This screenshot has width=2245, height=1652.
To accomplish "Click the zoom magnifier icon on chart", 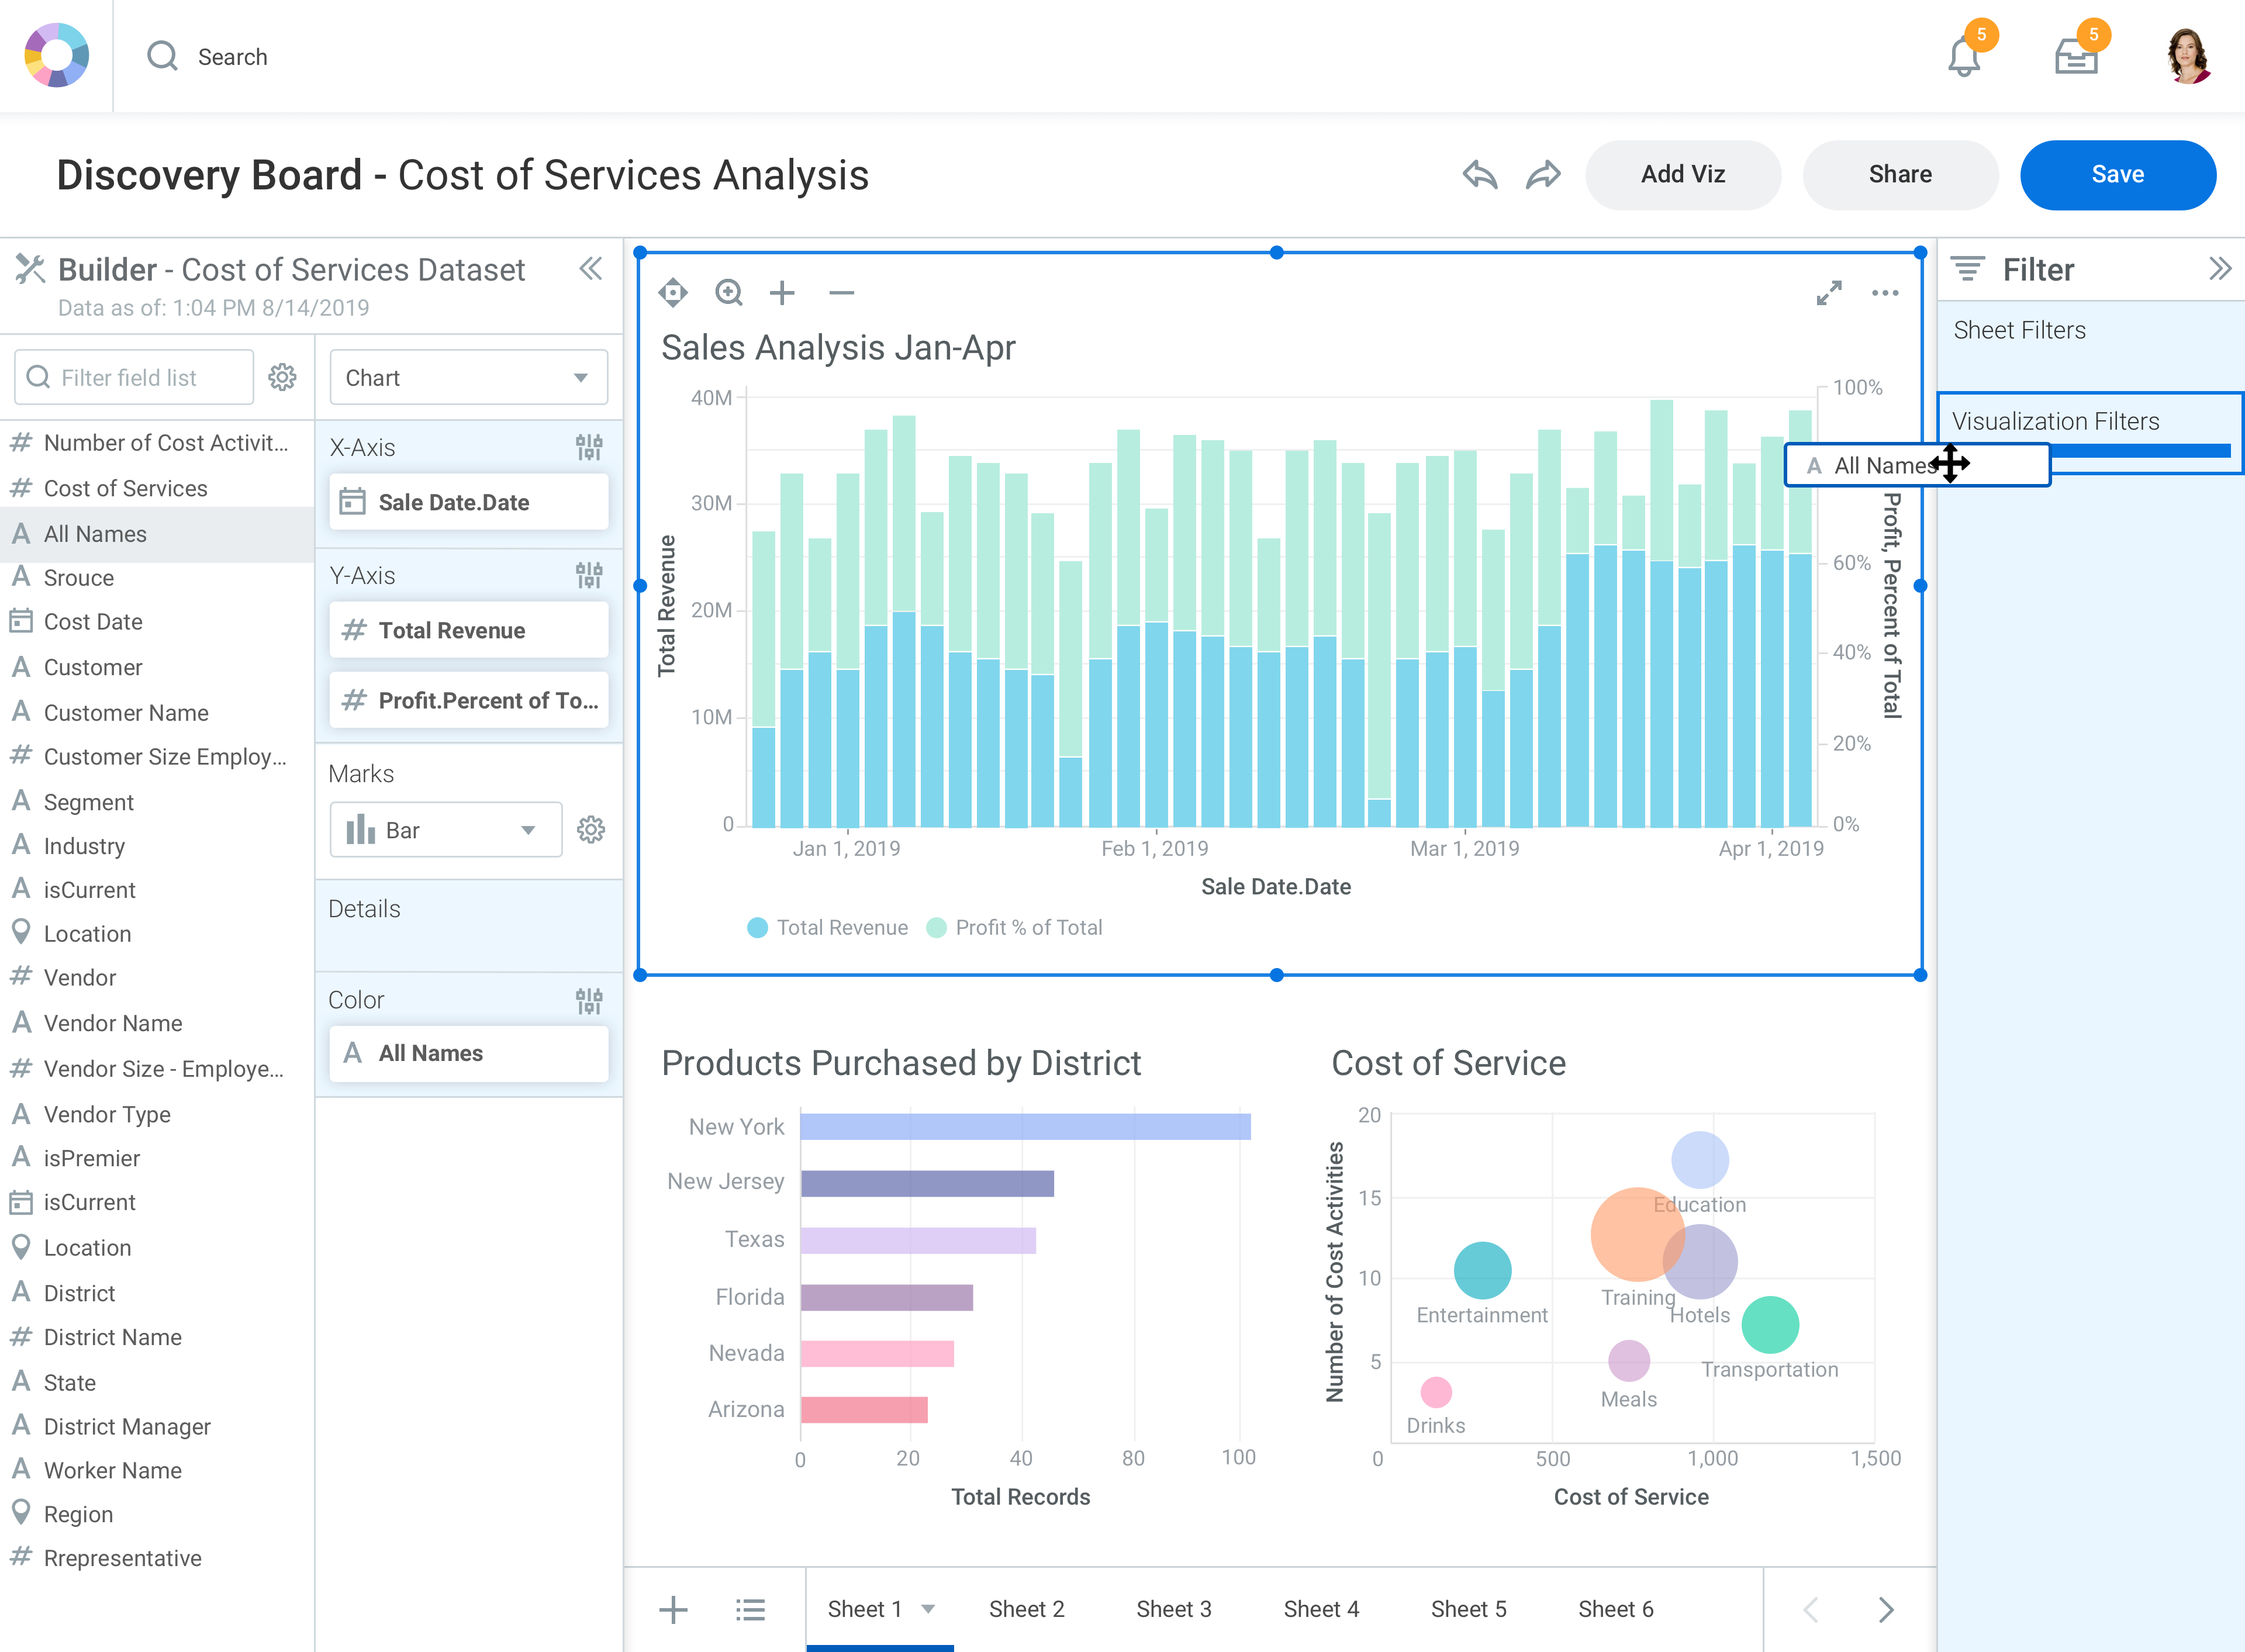I will pos(729,293).
